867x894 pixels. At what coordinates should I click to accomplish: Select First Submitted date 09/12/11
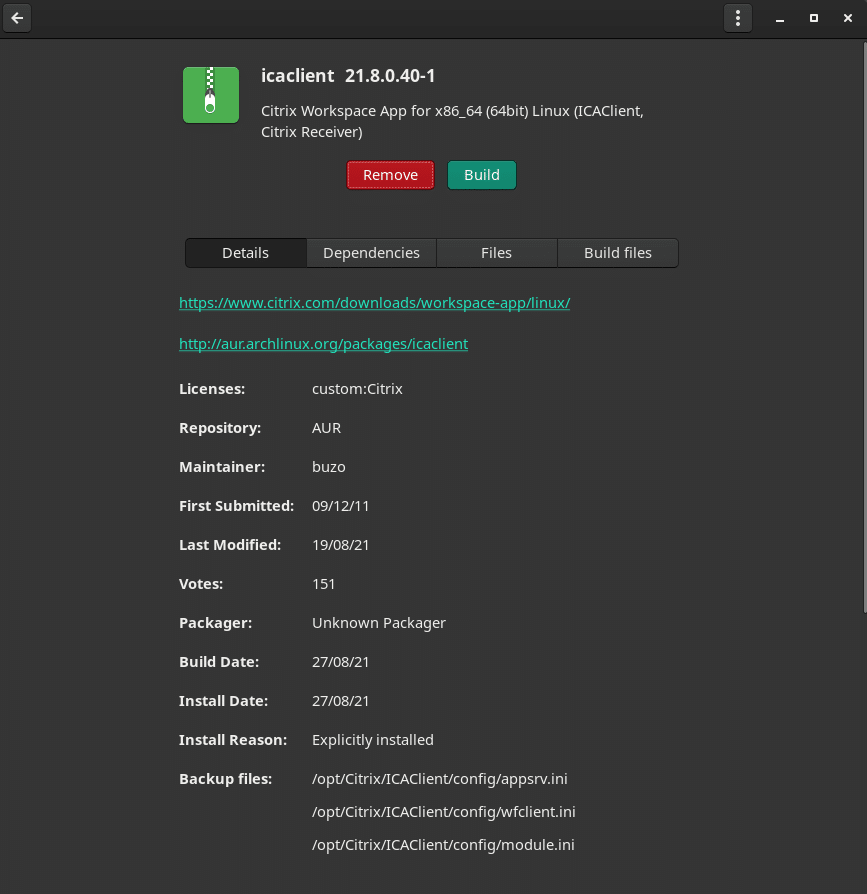coord(341,506)
